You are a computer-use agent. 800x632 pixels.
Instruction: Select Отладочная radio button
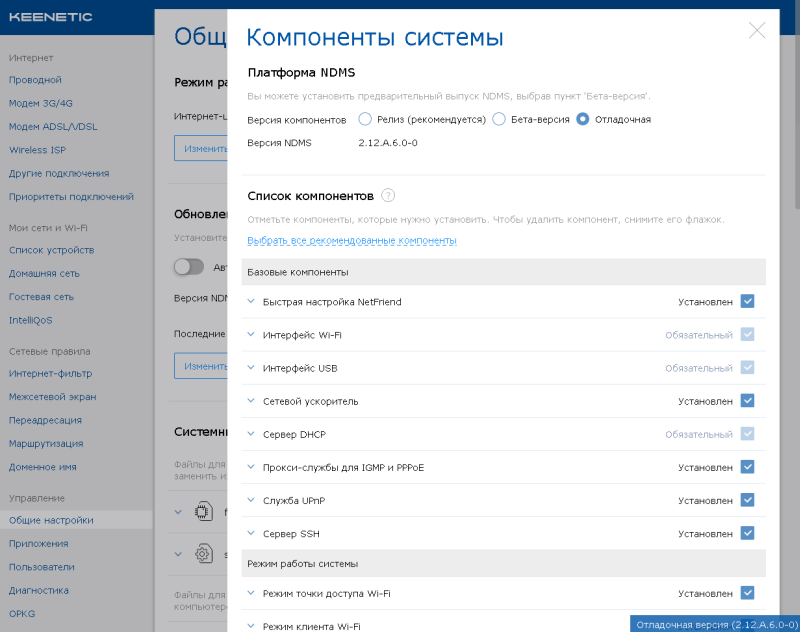coord(582,119)
